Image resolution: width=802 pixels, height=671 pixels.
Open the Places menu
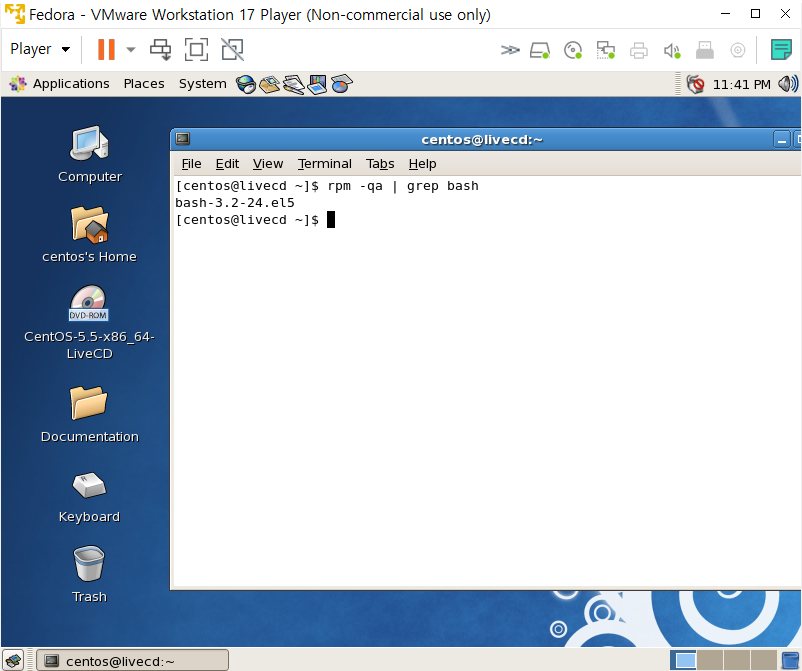pos(144,83)
